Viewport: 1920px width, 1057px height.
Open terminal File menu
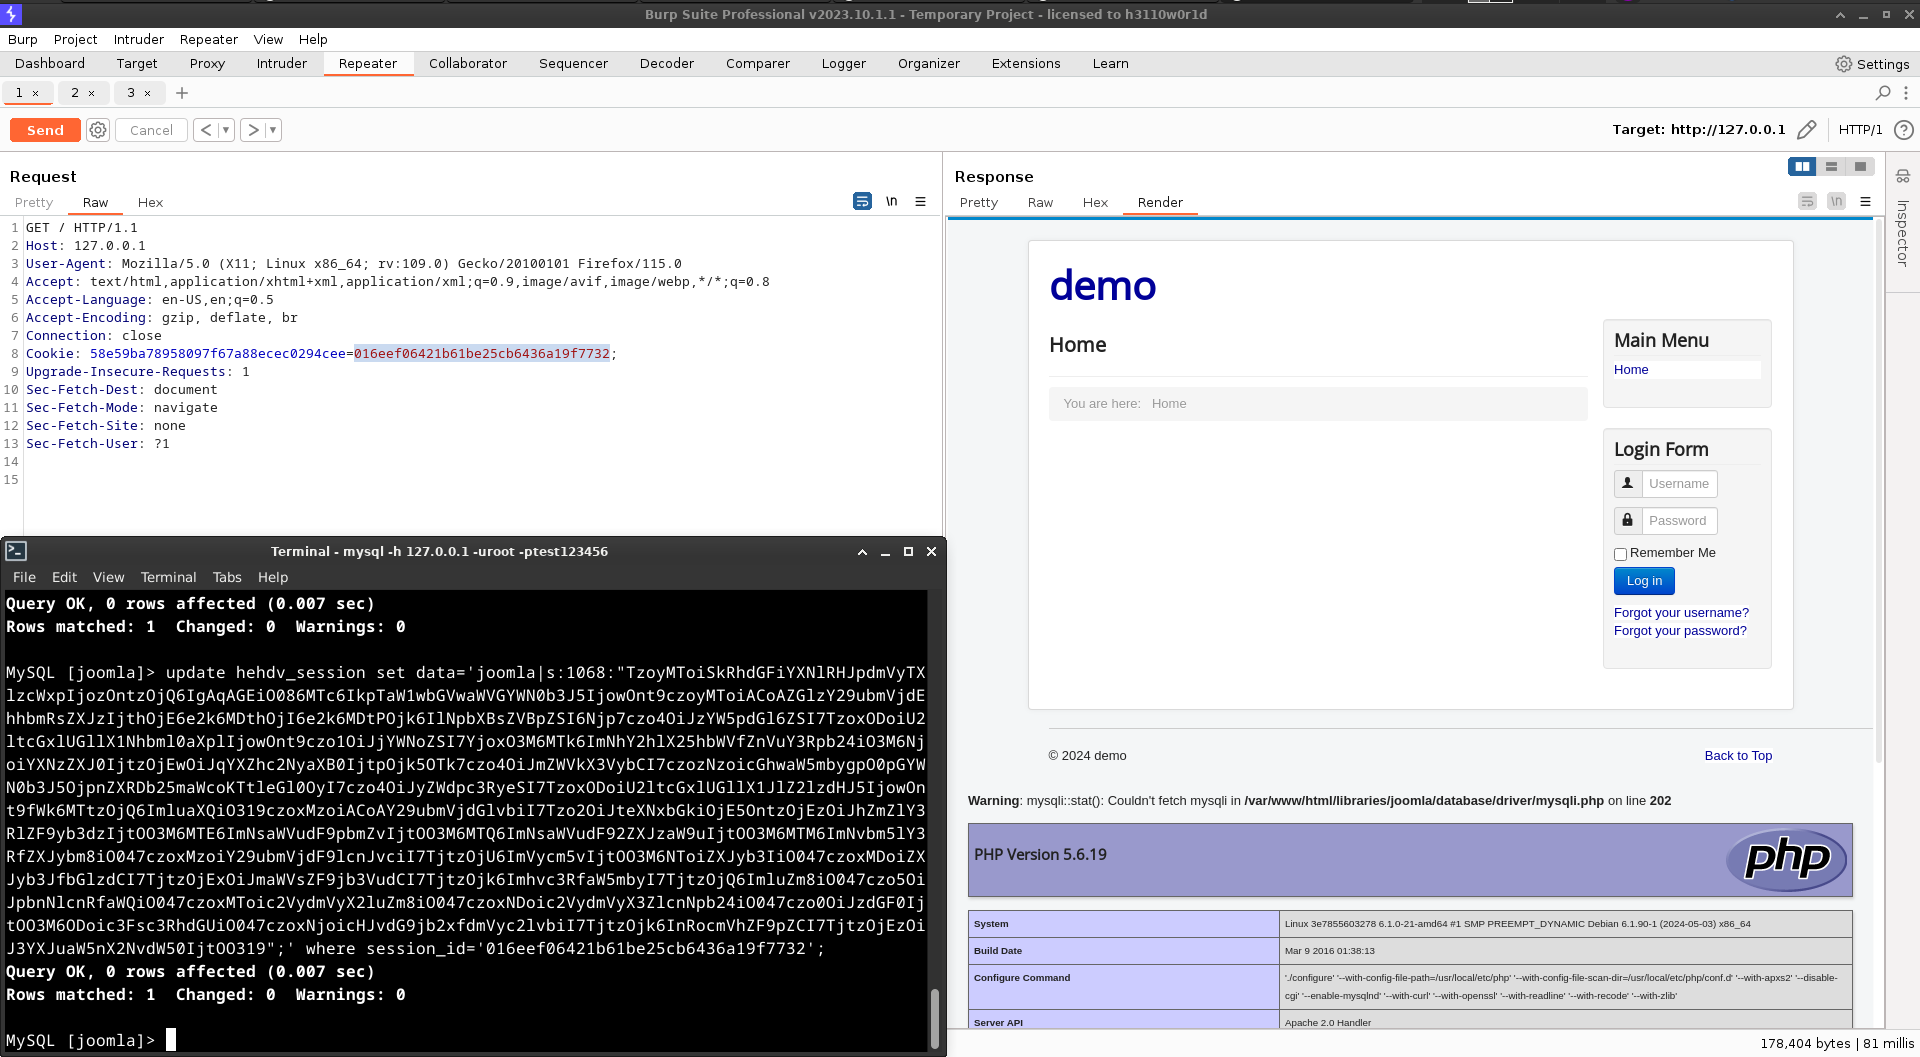click(24, 577)
